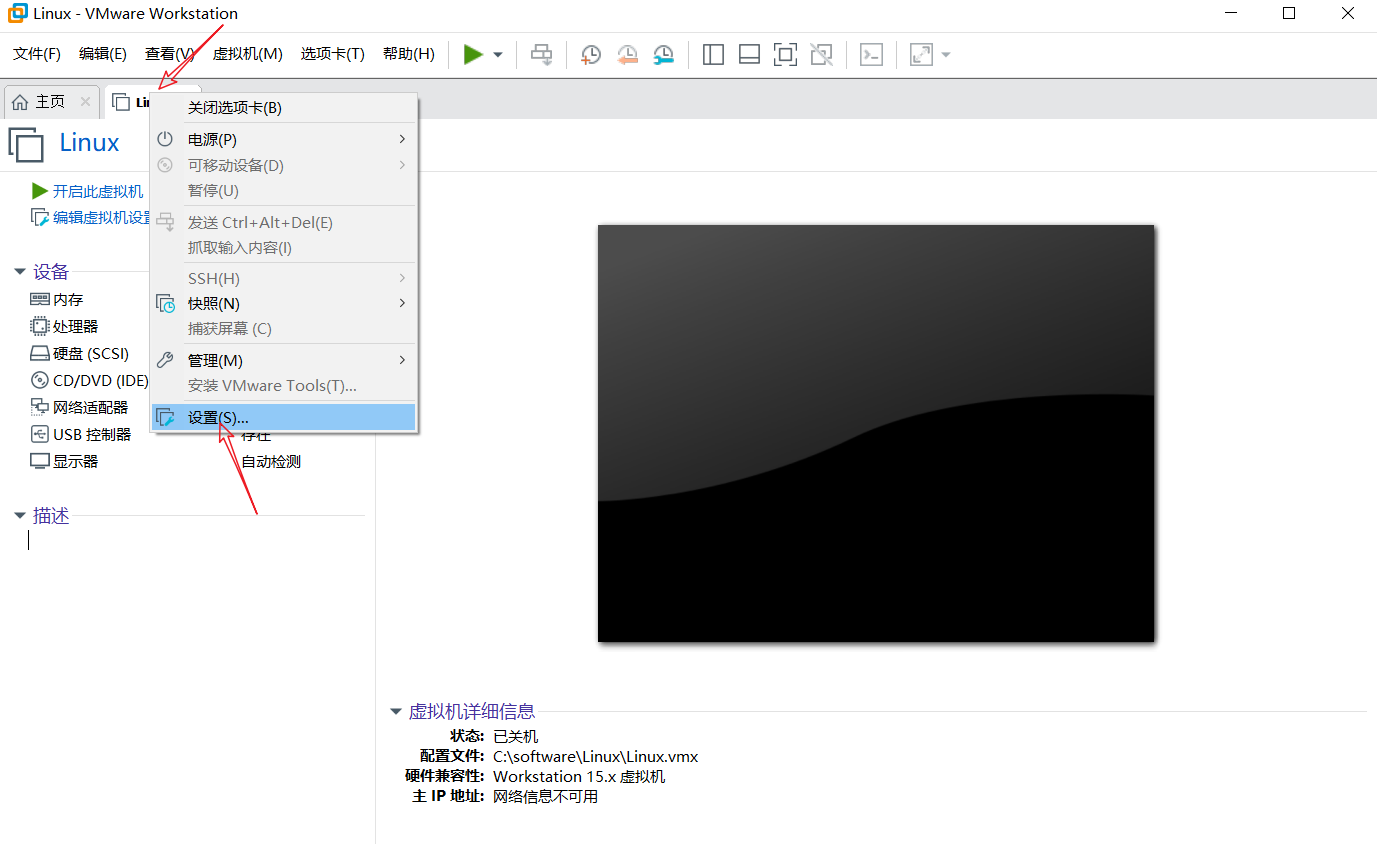Click the revert to snapshot toolbar icon
The width and height of the screenshot is (1377, 844).
tap(627, 54)
